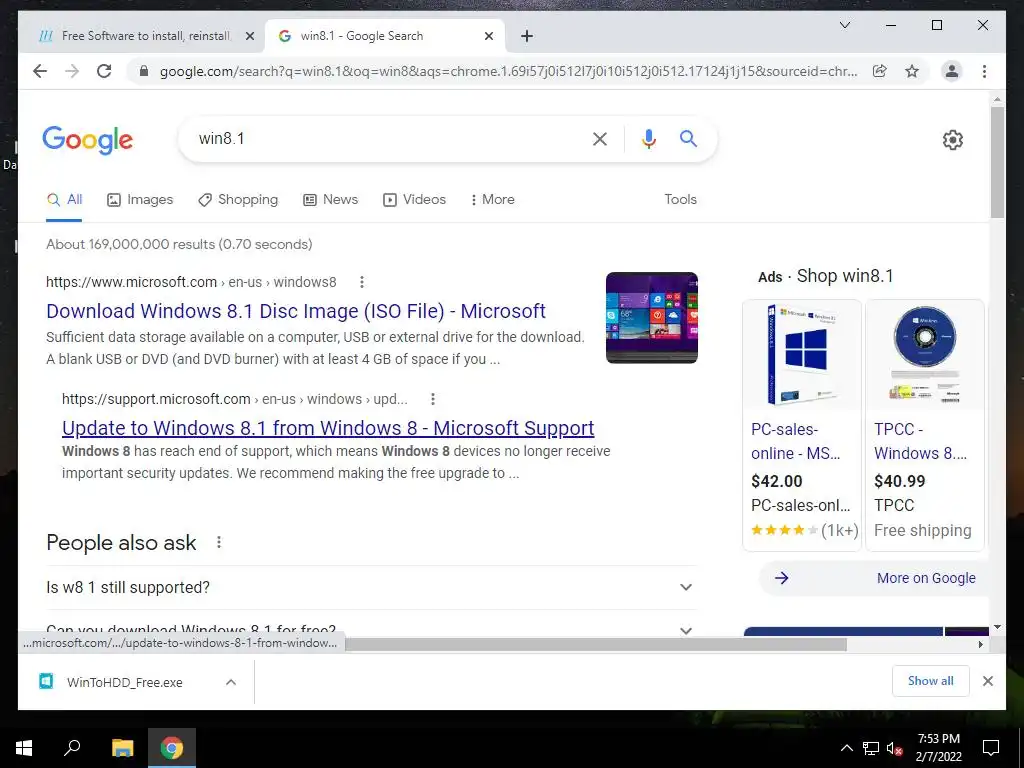The height and width of the screenshot is (768, 1024).
Task: Open Google quick settings gear
Action: [x=953, y=140]
